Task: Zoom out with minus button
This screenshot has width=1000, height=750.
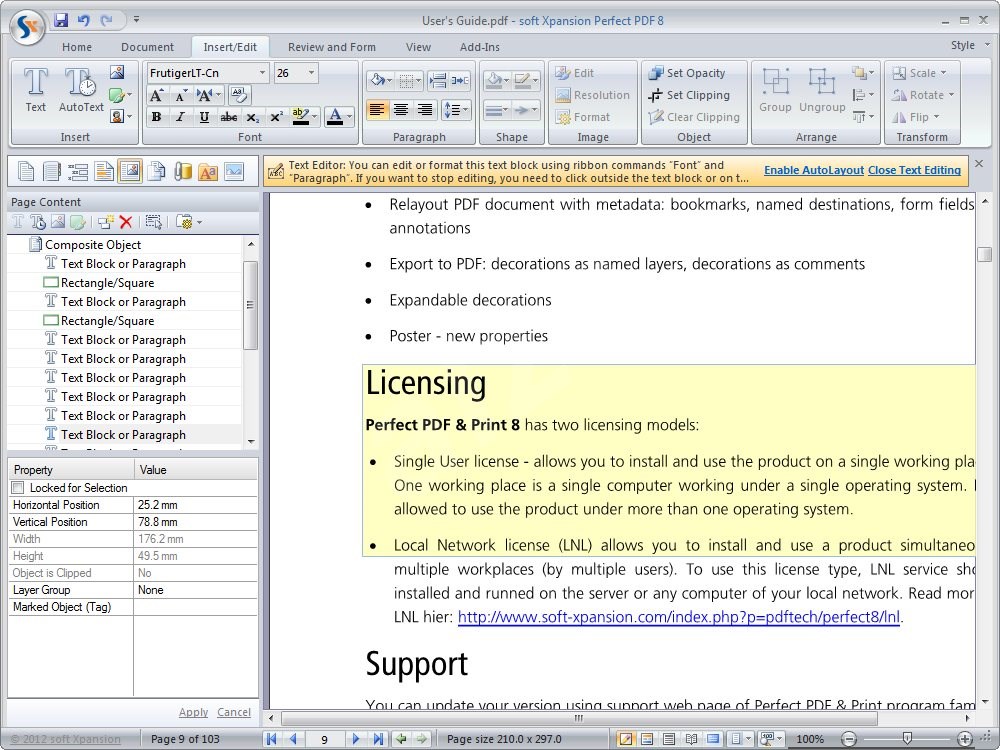Action: point(848,739)
